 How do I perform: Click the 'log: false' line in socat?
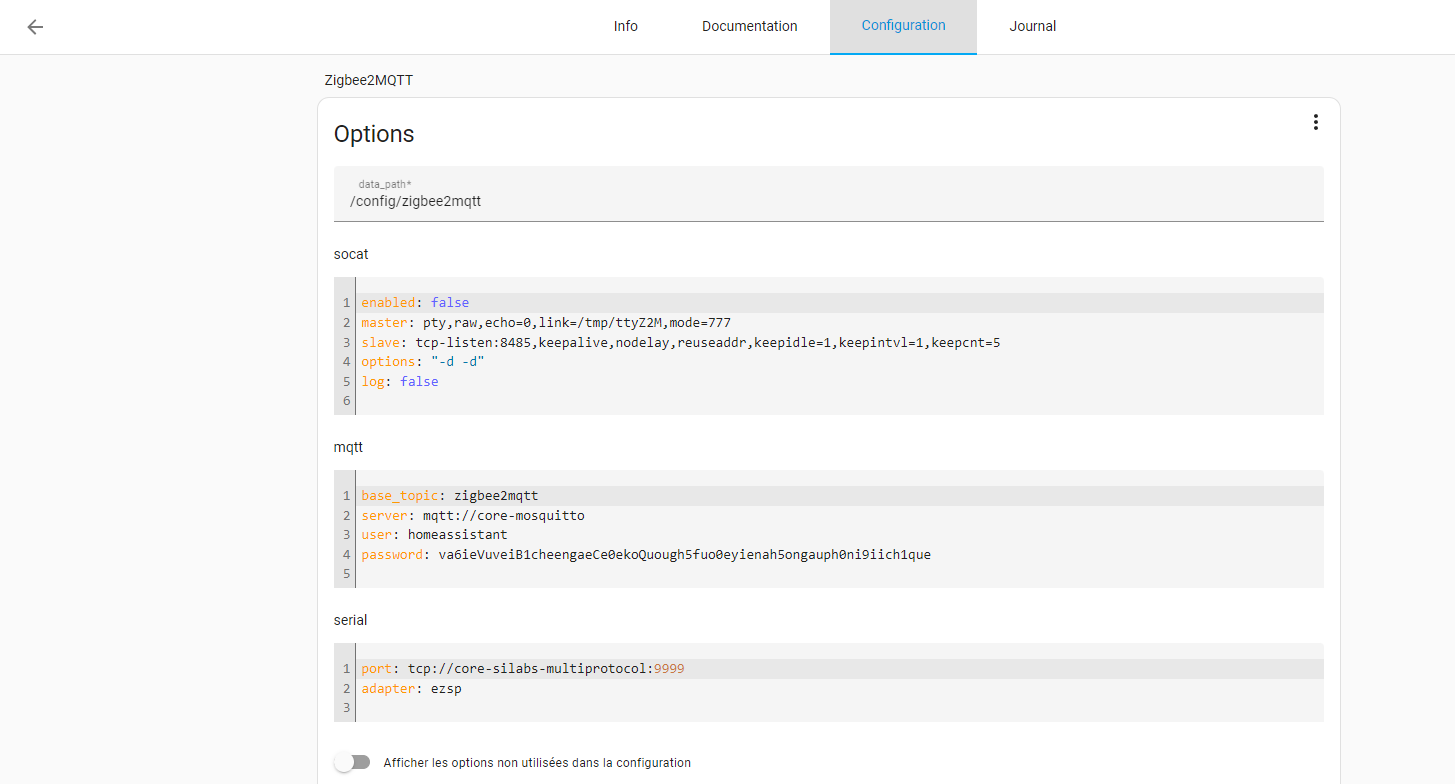[400, 382]
